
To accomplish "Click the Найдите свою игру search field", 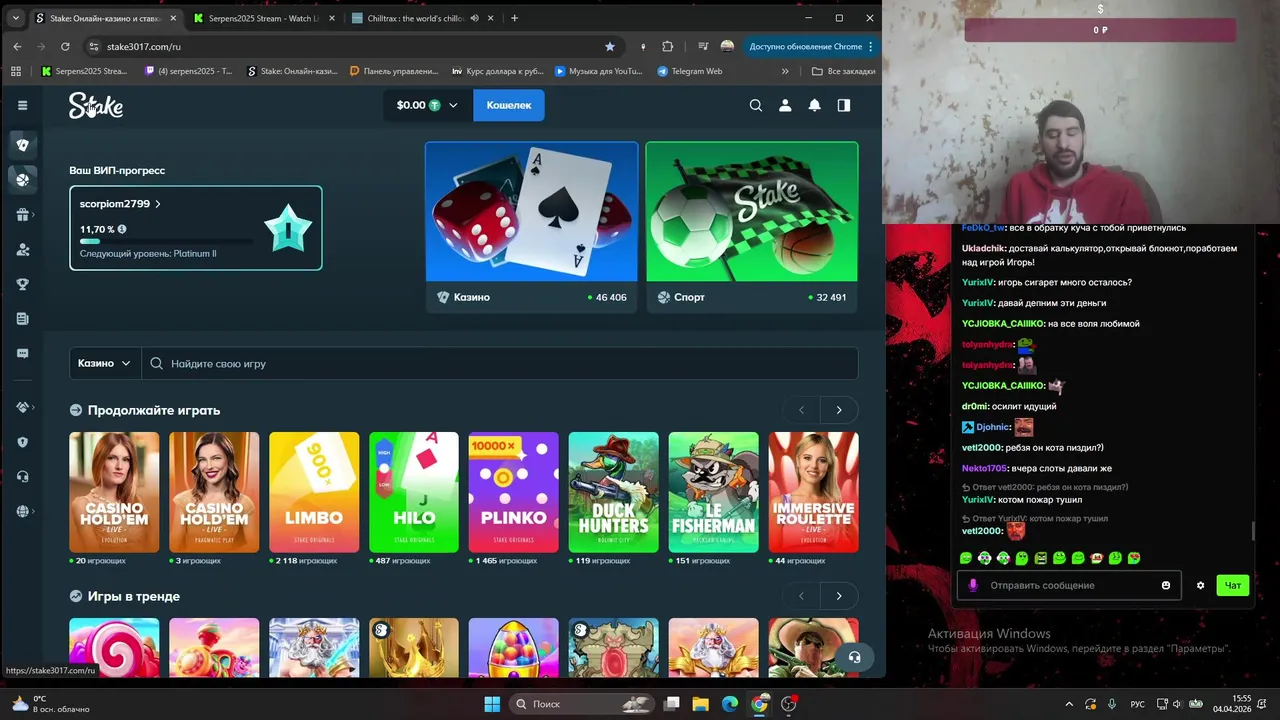I will tap(500, 363).
